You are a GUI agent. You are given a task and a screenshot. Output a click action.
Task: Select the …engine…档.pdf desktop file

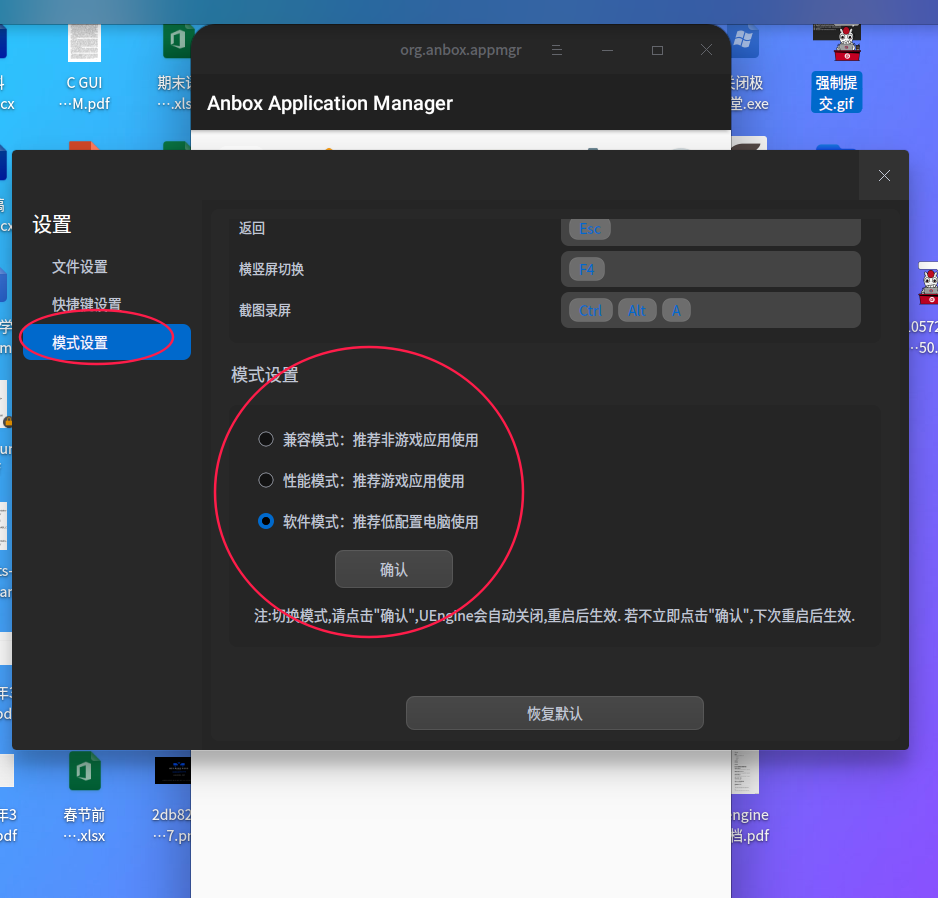pos(749,797)
